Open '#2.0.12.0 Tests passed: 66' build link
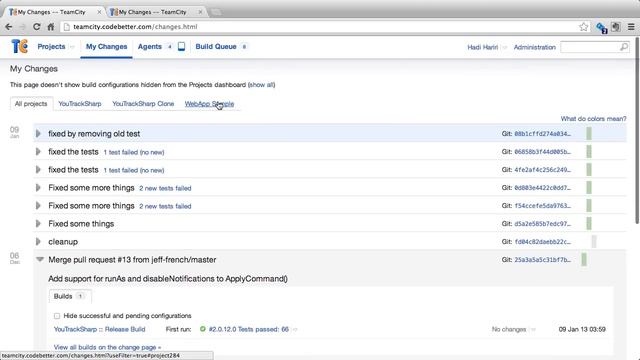The image size is (640, 360). 249,329
